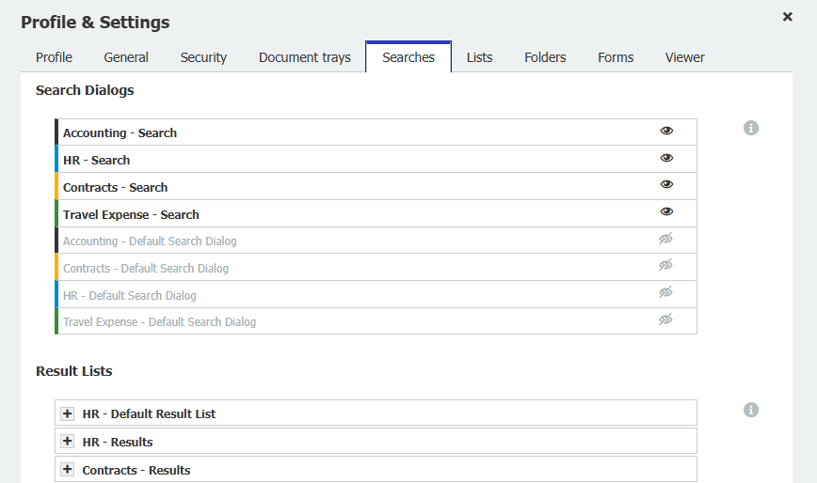Click the info icon beside Search Dialogs
Image resolution: width=817 pixels, height=483 pixels.
tap(751, 128)
